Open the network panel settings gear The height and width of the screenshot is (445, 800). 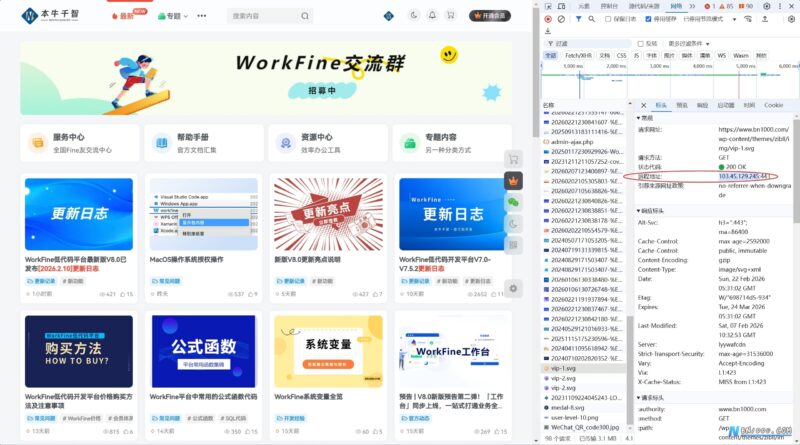(x=791, y=19)
